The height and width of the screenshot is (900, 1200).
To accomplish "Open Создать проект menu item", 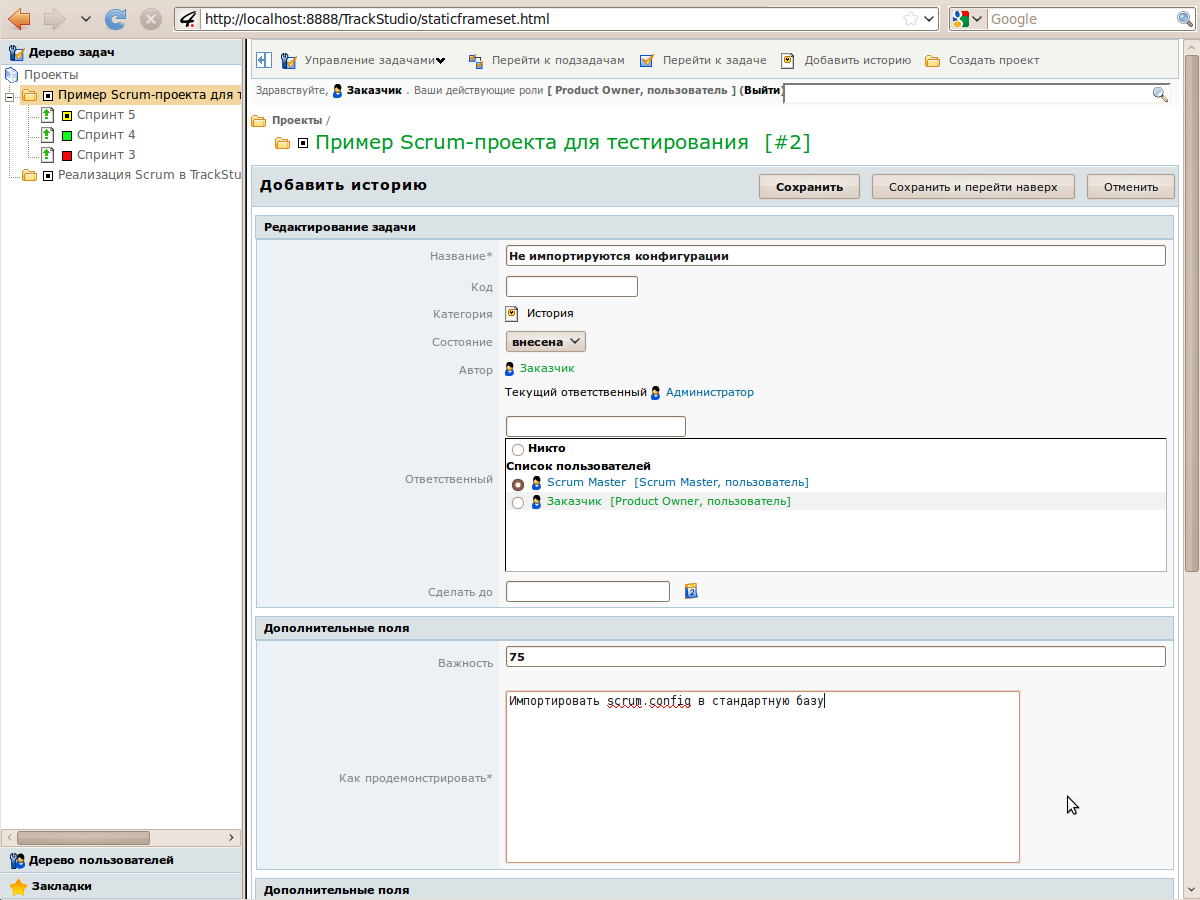I will tap(993, 60).
